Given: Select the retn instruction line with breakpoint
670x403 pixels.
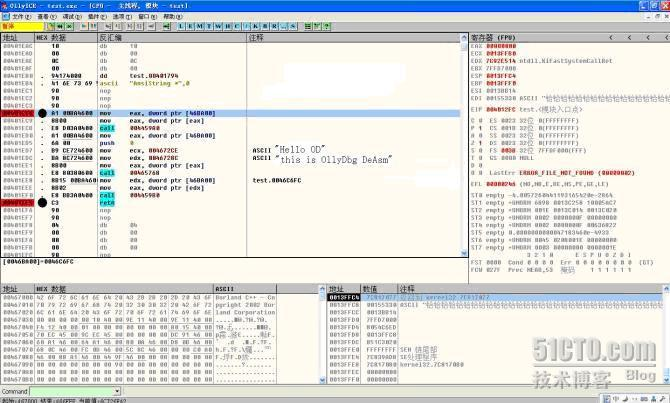Looking at the screenshot, I should pos(230,203).
